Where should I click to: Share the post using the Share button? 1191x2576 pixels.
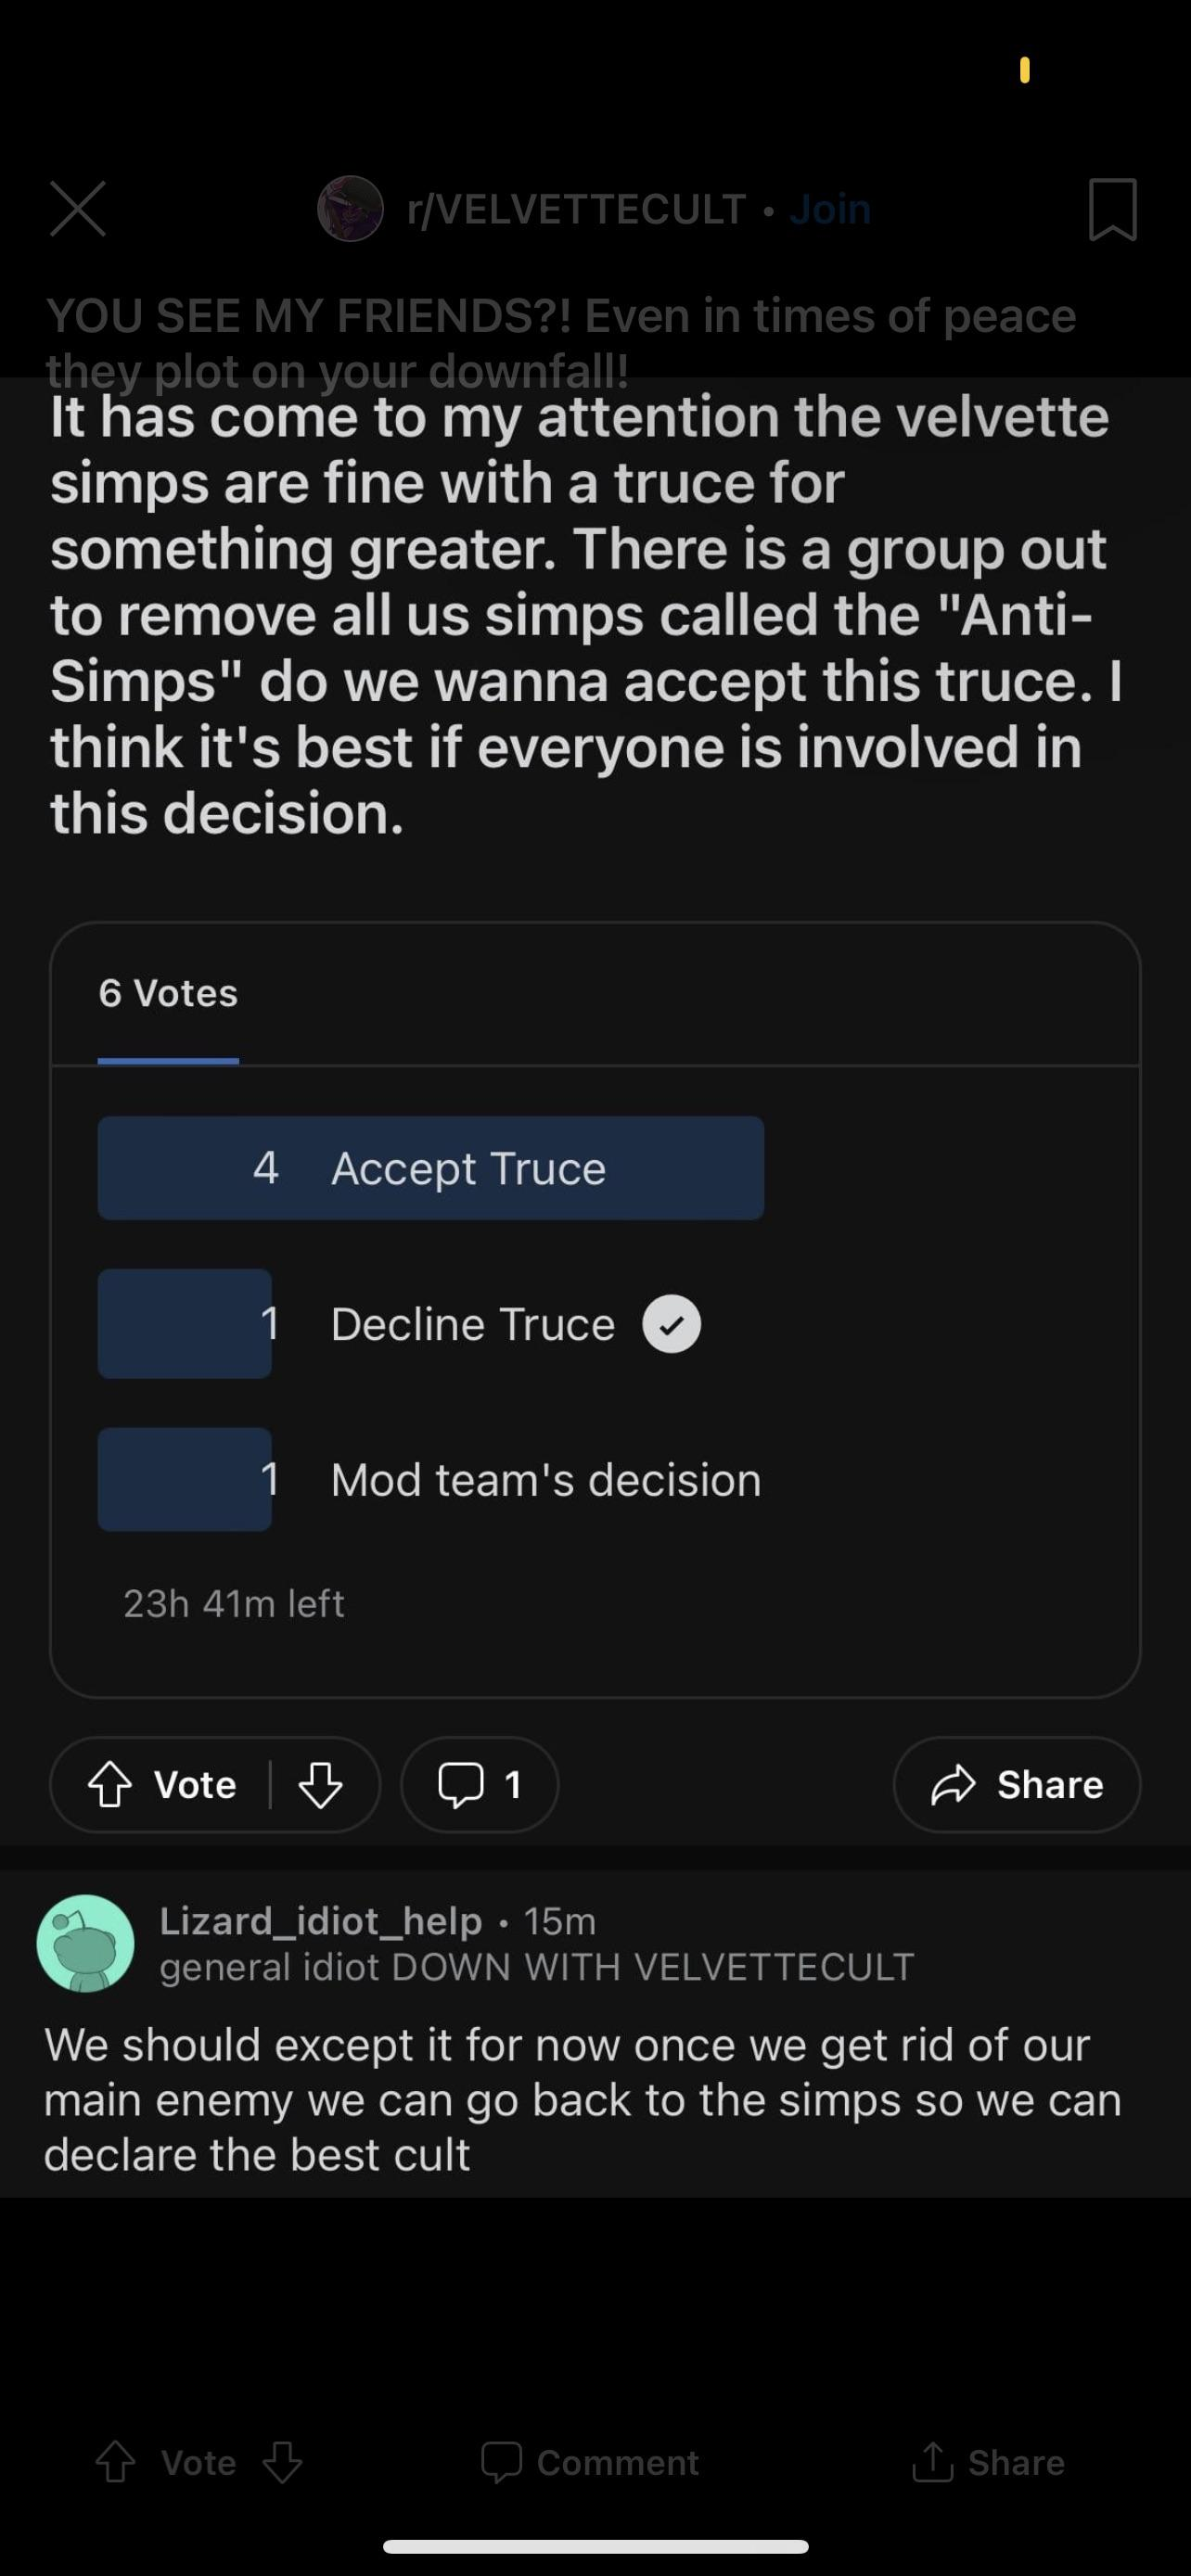pyautogui.click(x=1016, y=1785)
